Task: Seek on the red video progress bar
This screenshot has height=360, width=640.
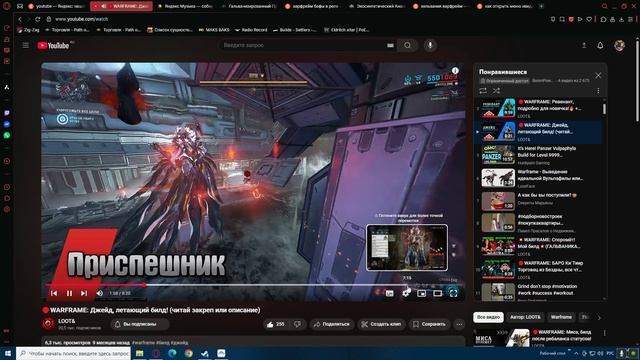Action: click(253, 285)
